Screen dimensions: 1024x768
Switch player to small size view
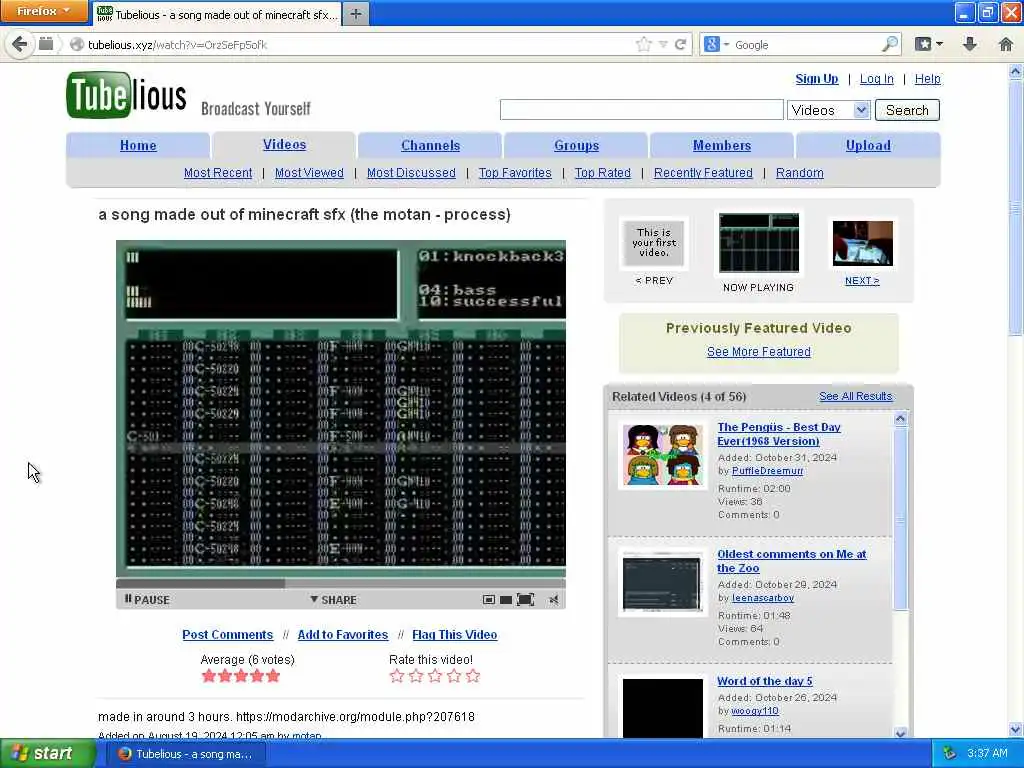pyautogui.click(x=488, y=600)
